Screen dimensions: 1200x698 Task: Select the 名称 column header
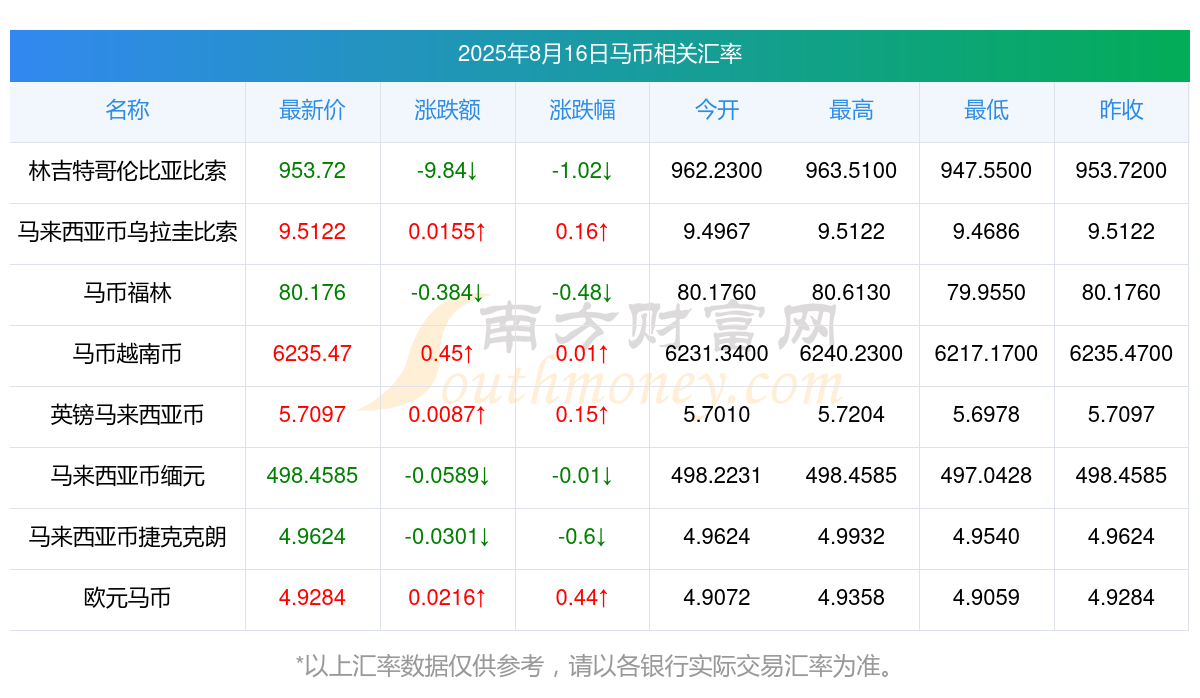click(128, 110)
